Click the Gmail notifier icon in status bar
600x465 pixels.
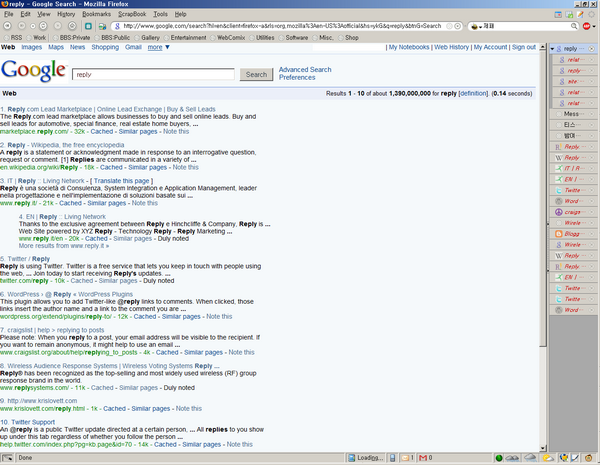(x=423, y=458)
